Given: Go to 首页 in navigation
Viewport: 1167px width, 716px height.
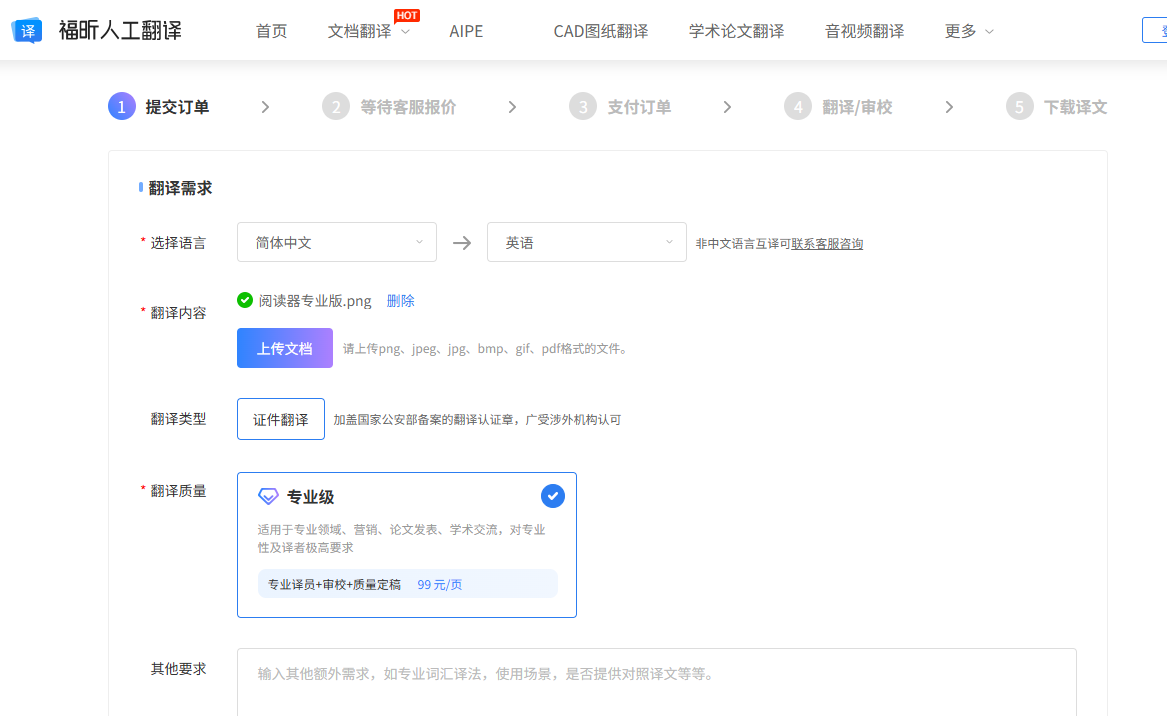Looking at the screenshot, I should [271, 31].
